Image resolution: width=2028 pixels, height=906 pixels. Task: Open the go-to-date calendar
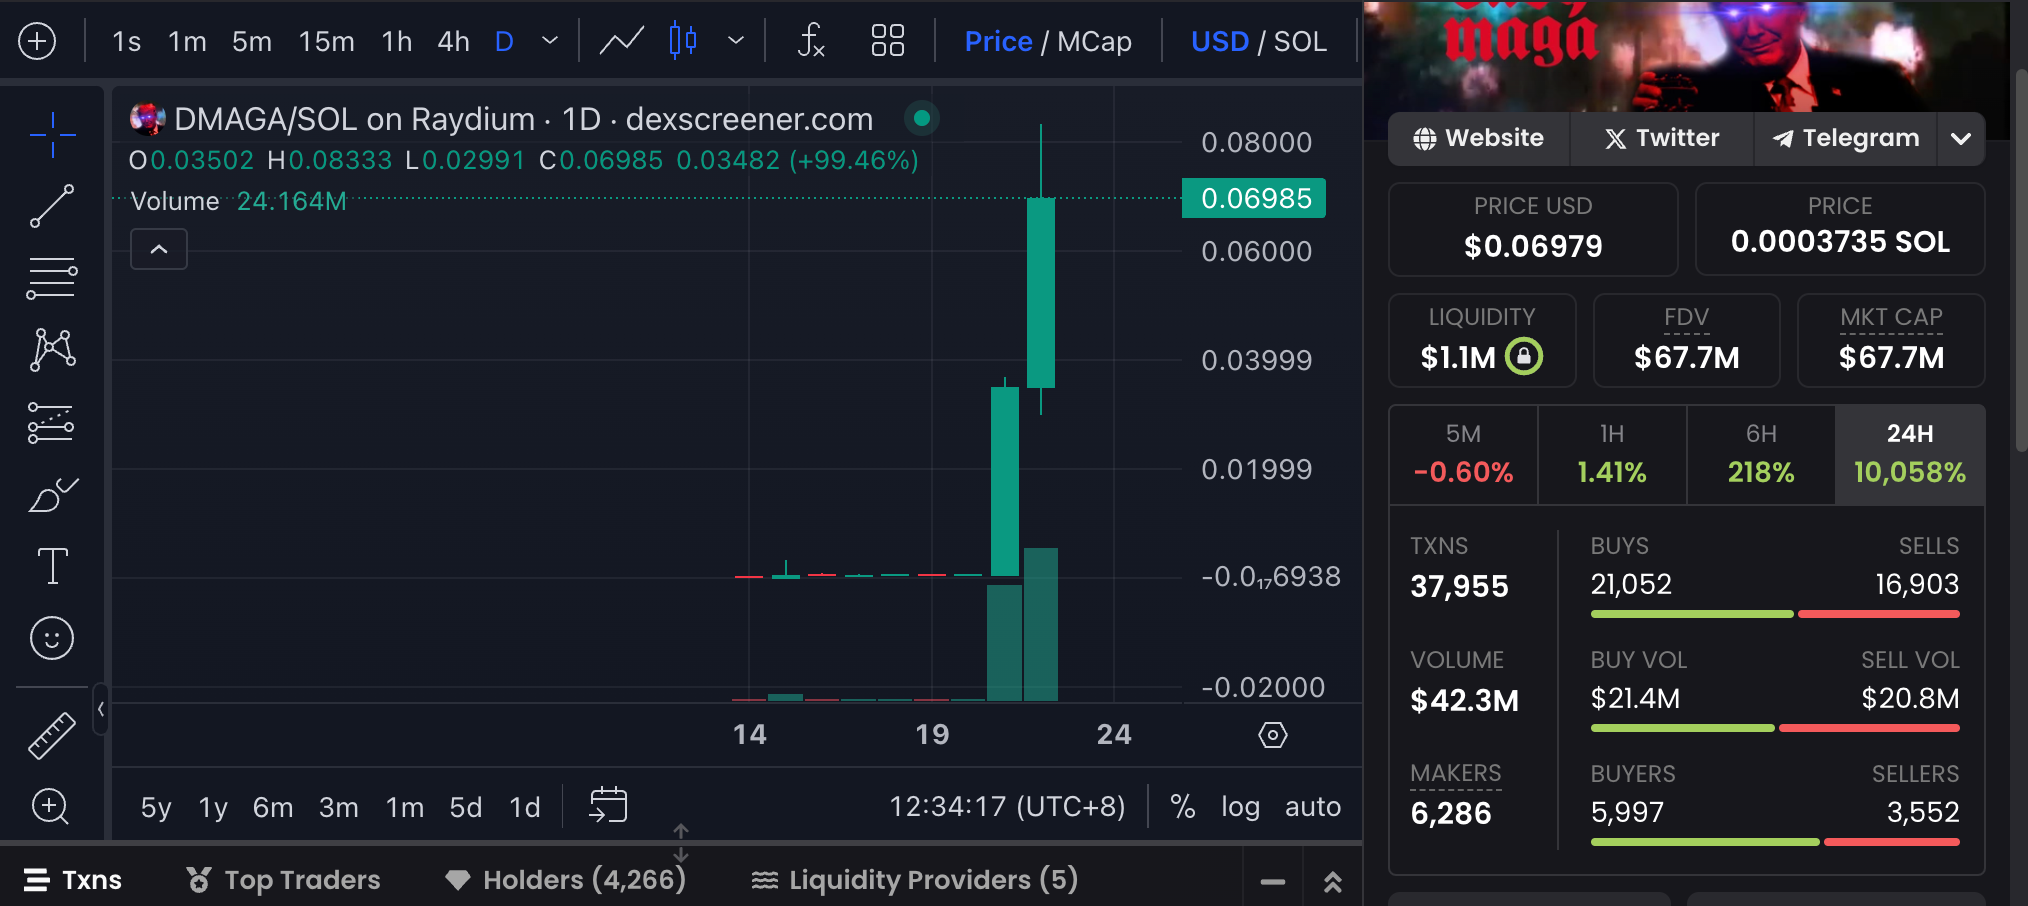[x=608, y=805]
